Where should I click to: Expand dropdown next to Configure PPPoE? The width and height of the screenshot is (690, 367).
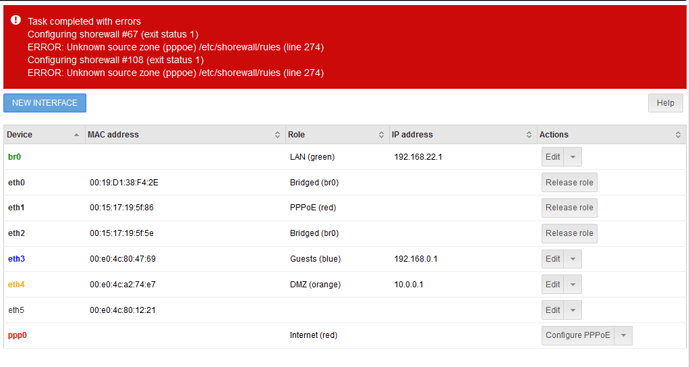tap(623, 335)
